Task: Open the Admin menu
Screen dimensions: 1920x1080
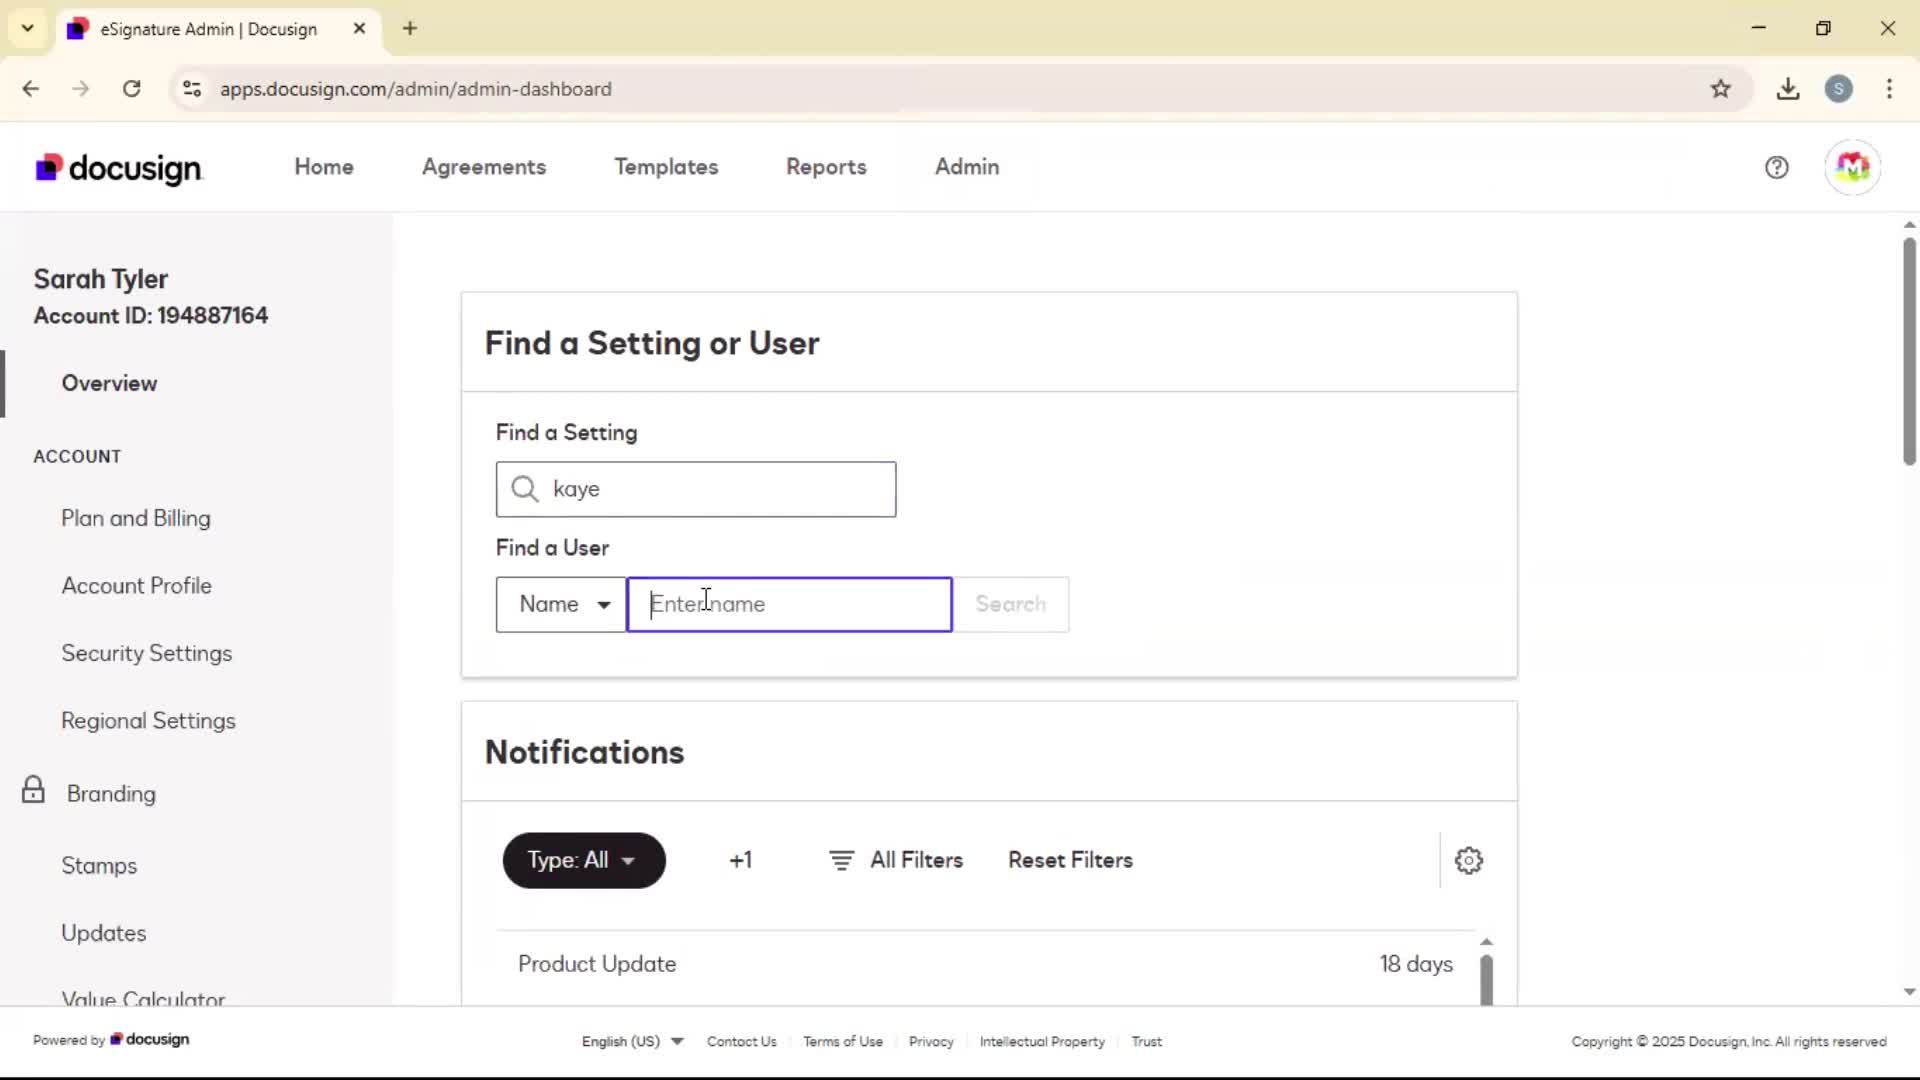Action: 967,167
